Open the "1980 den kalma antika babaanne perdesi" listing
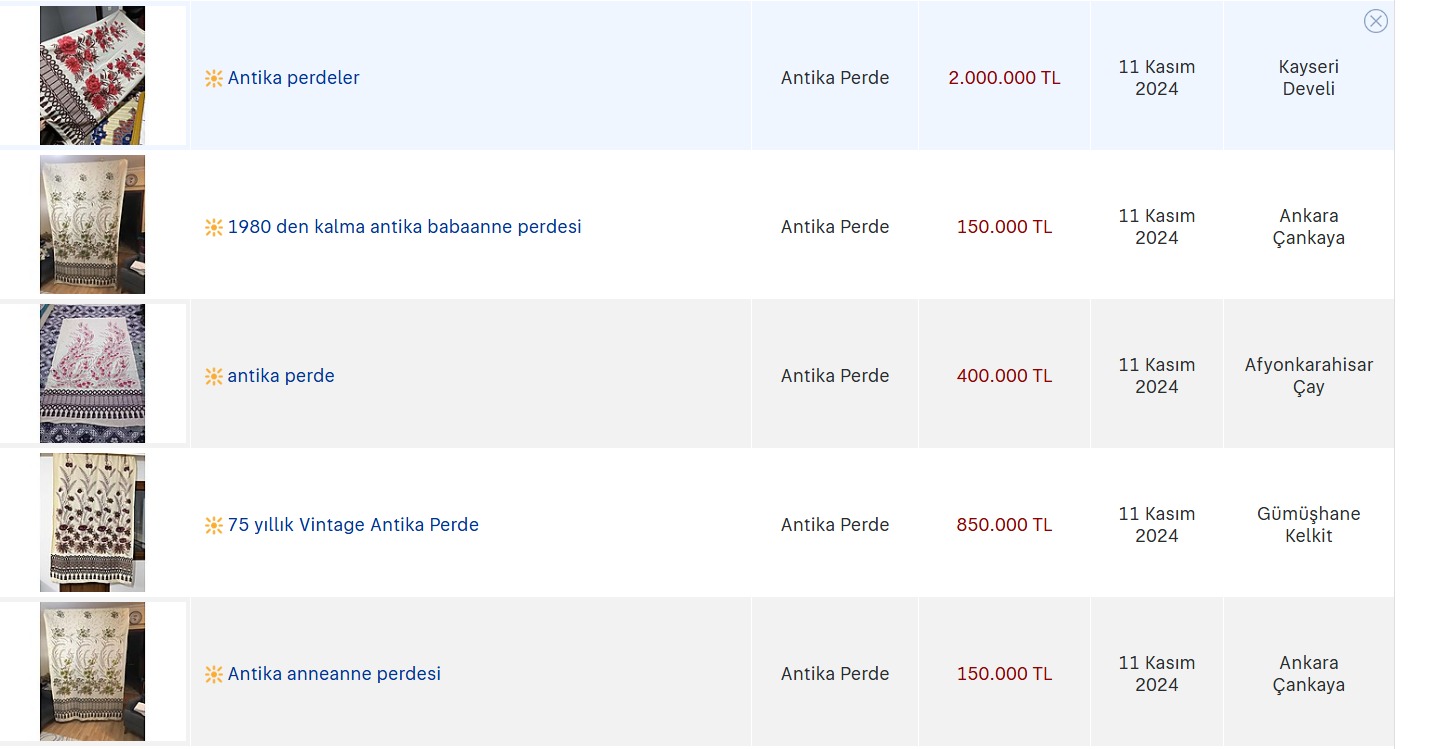This screenshot has width=1447, height=749. pyautogui.click(x=404, y=227)
